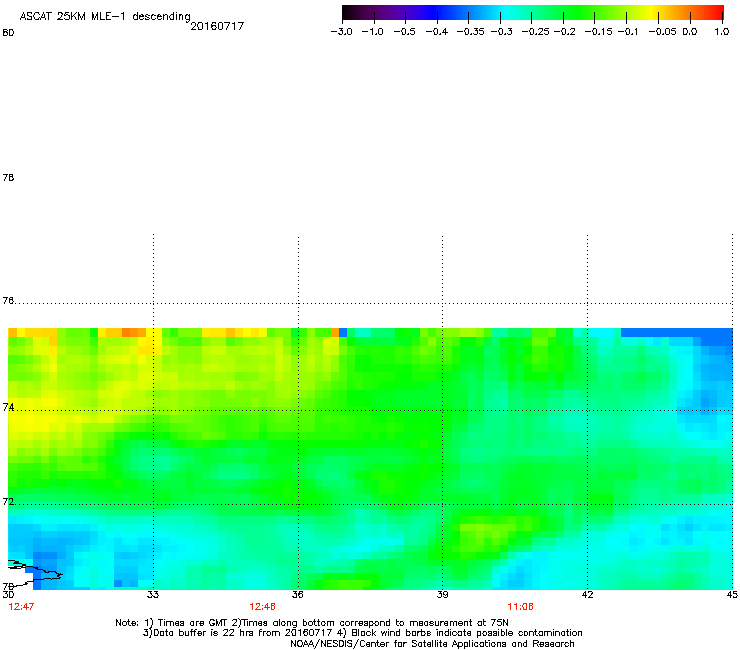This screenshot has height=650, width=740.
Task: Click the black coastline outline on the map
Action: click(x=35, y=574)
